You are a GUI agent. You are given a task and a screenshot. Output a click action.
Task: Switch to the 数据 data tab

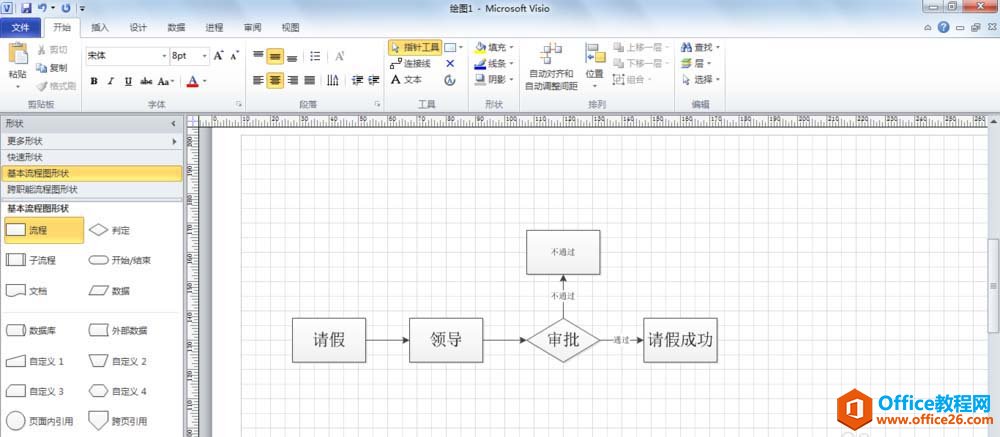click(176, 27)
